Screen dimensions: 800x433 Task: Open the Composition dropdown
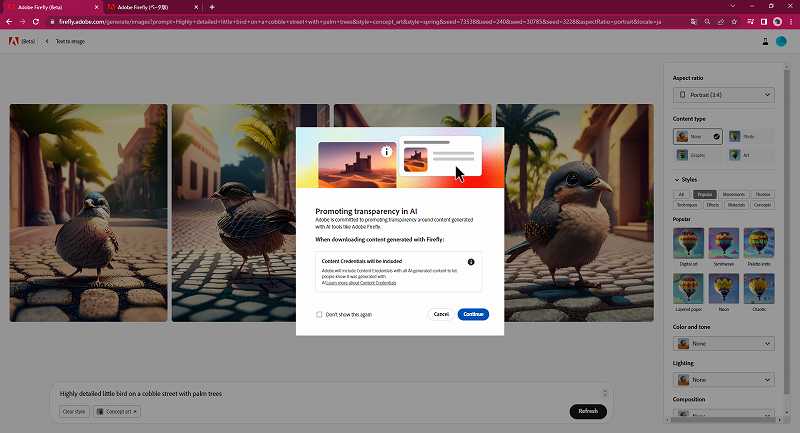click(x=723, y=414)
